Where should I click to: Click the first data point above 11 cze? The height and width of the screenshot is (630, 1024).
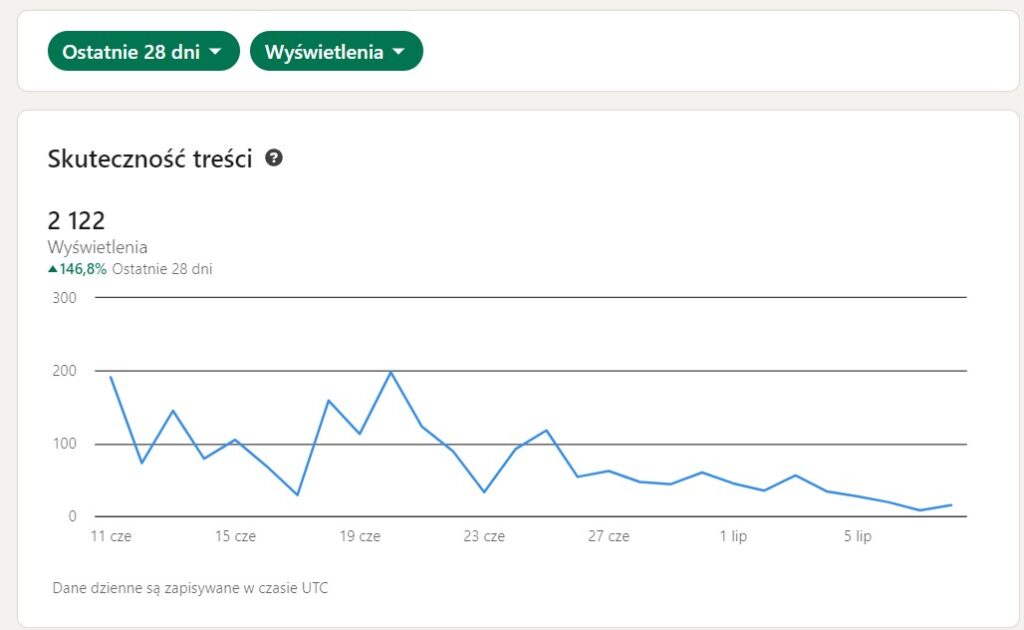(112, 378)
